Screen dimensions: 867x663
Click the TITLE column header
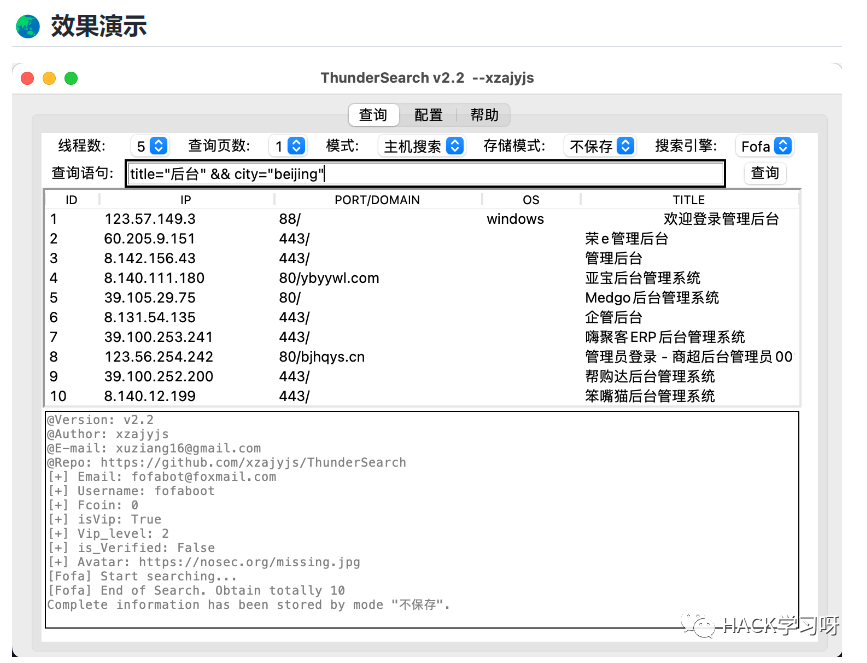click(688, 200)
